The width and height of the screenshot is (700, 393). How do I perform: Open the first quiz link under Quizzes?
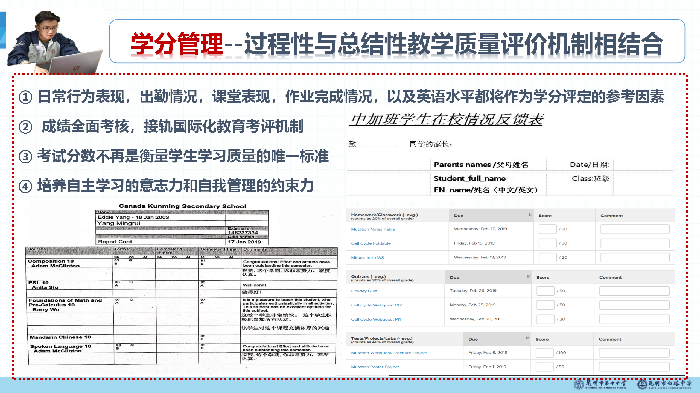coord(364,291)
